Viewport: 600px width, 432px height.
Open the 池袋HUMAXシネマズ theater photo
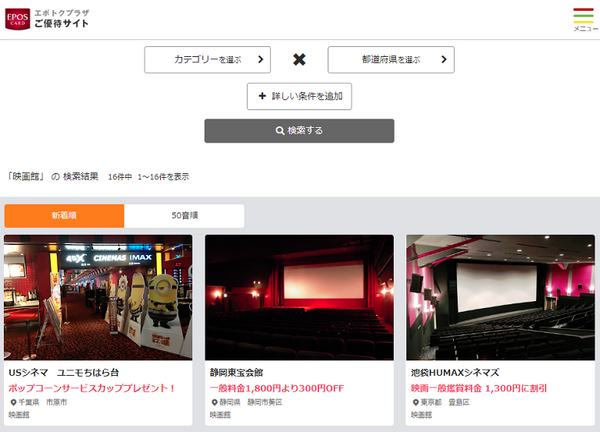tap(500, 298)
